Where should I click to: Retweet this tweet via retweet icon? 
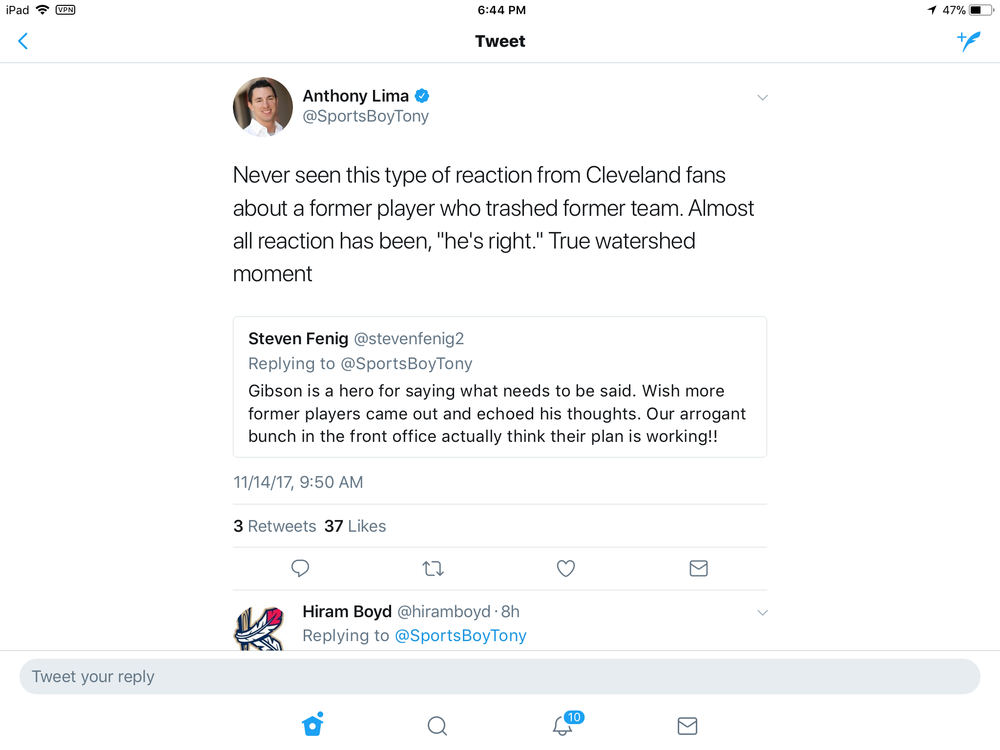(433, 568)
